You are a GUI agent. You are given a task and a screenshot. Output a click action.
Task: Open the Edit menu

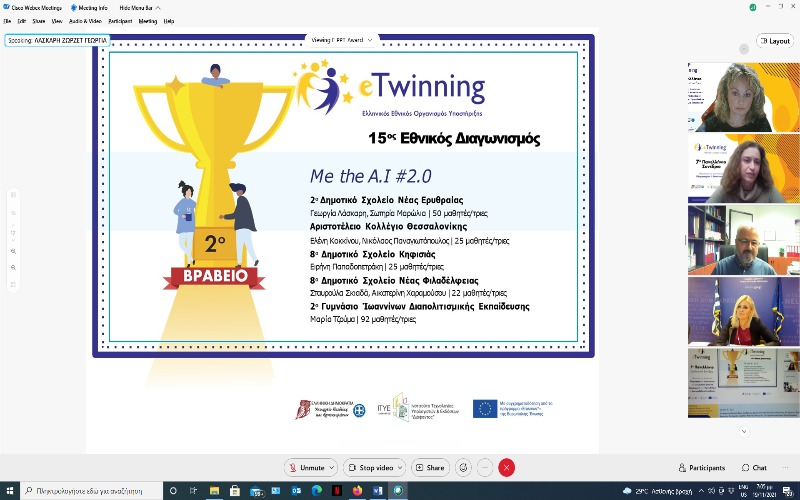pyautogui.click(x=22, y=21)
